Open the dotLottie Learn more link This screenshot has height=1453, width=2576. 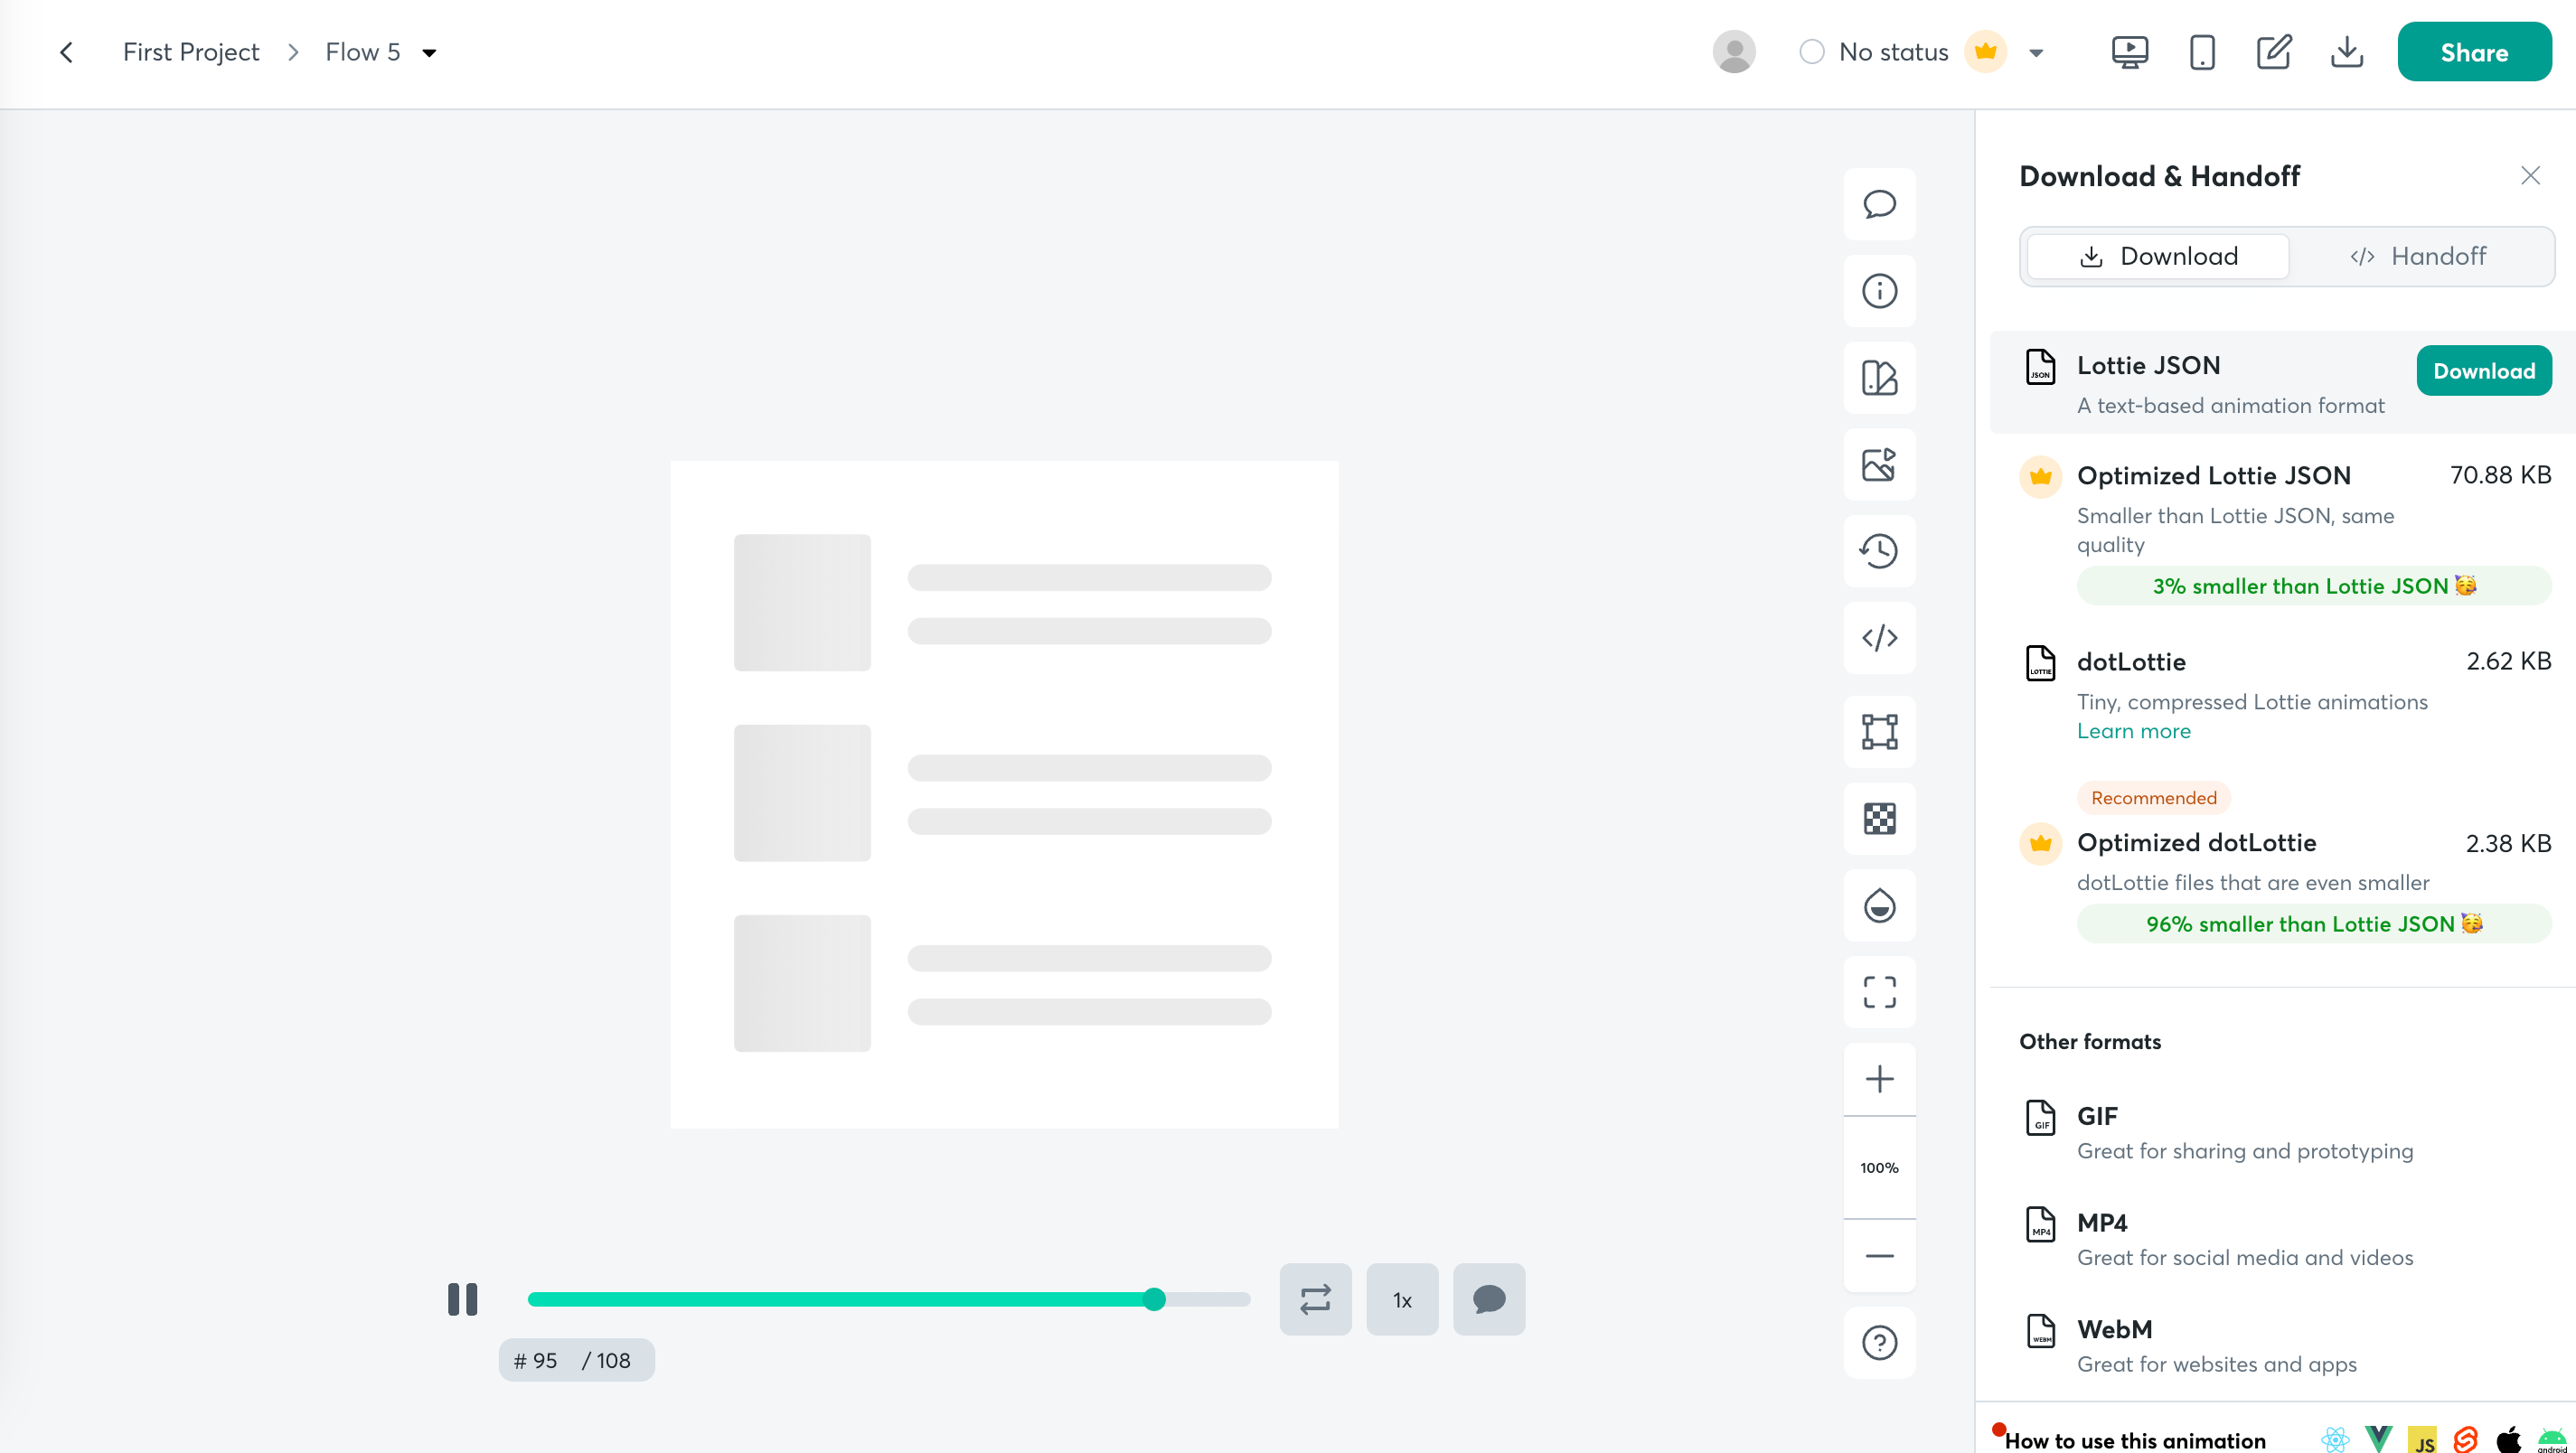tap(2133, 731)
